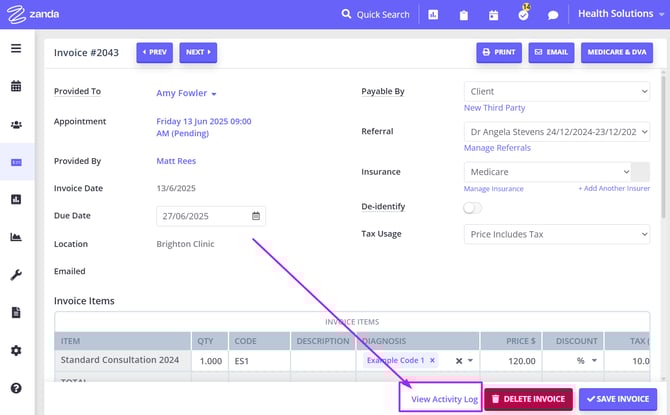Image resolution: width=670 pixels, height=415 pixels.
Task: Open the chat messages icon in the top bar
Action: point(553,15)
